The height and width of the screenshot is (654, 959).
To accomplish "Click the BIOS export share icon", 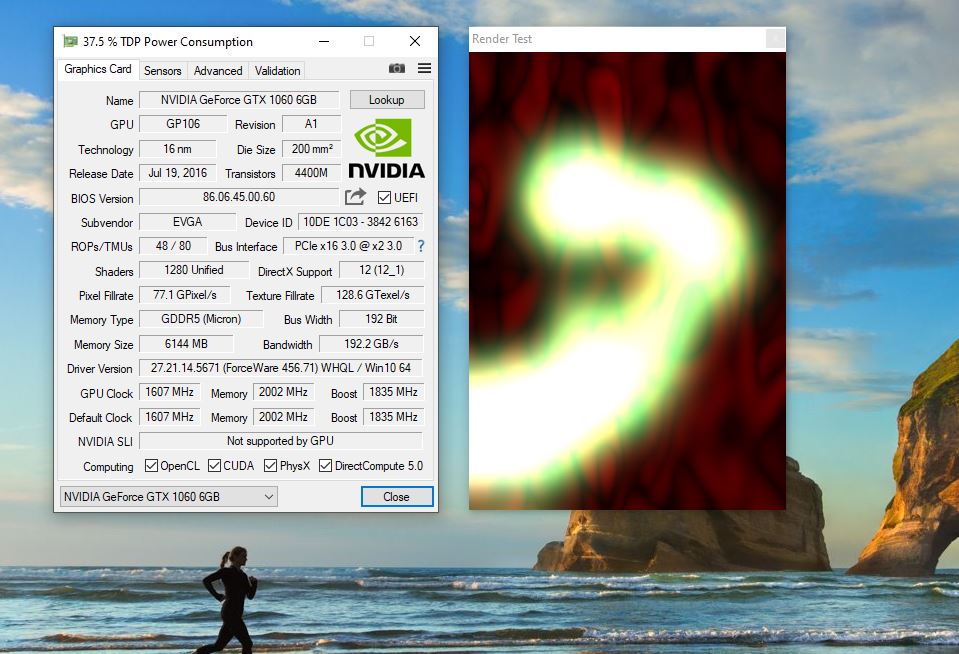I will click(355, 196).
